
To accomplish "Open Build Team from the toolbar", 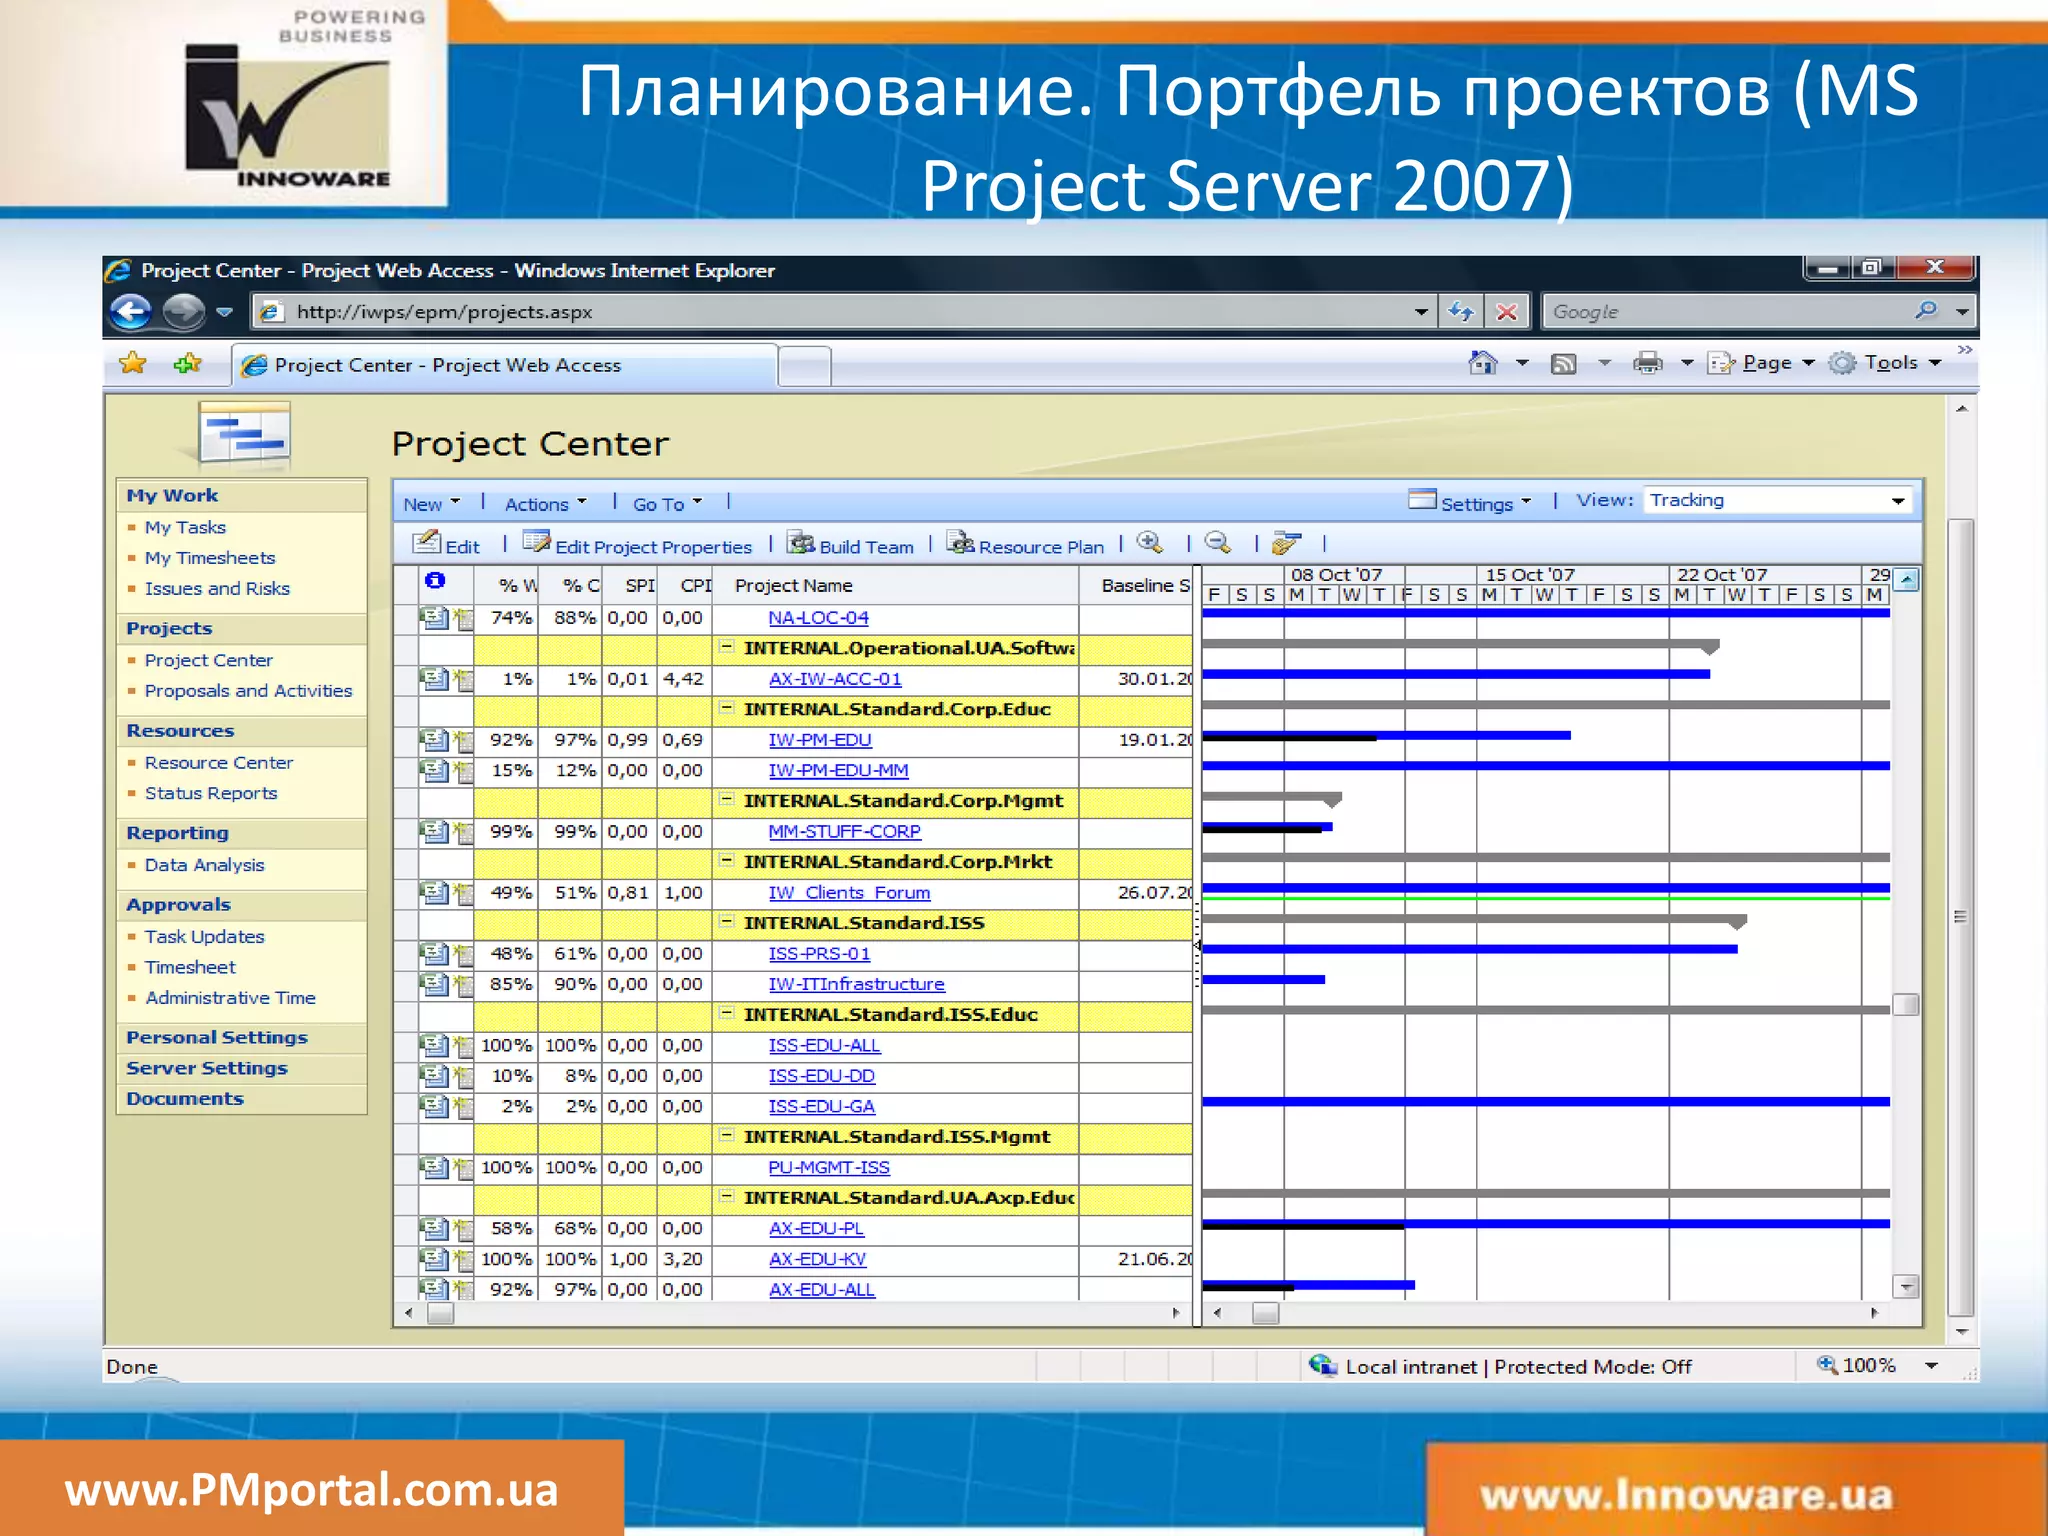I will (x=850, y=544).
